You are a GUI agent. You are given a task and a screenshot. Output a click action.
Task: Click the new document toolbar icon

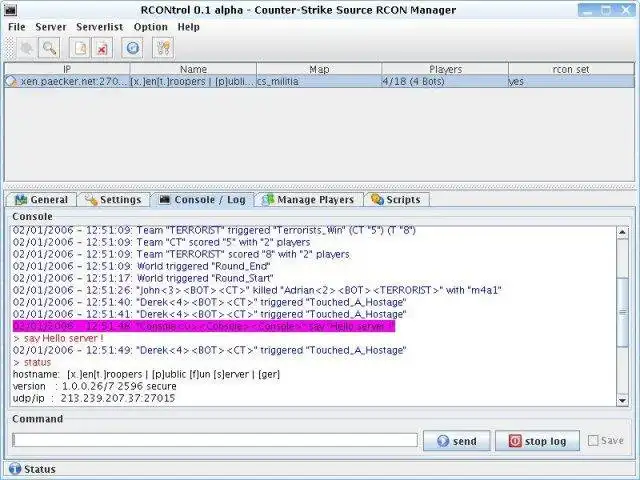point(80,48)
